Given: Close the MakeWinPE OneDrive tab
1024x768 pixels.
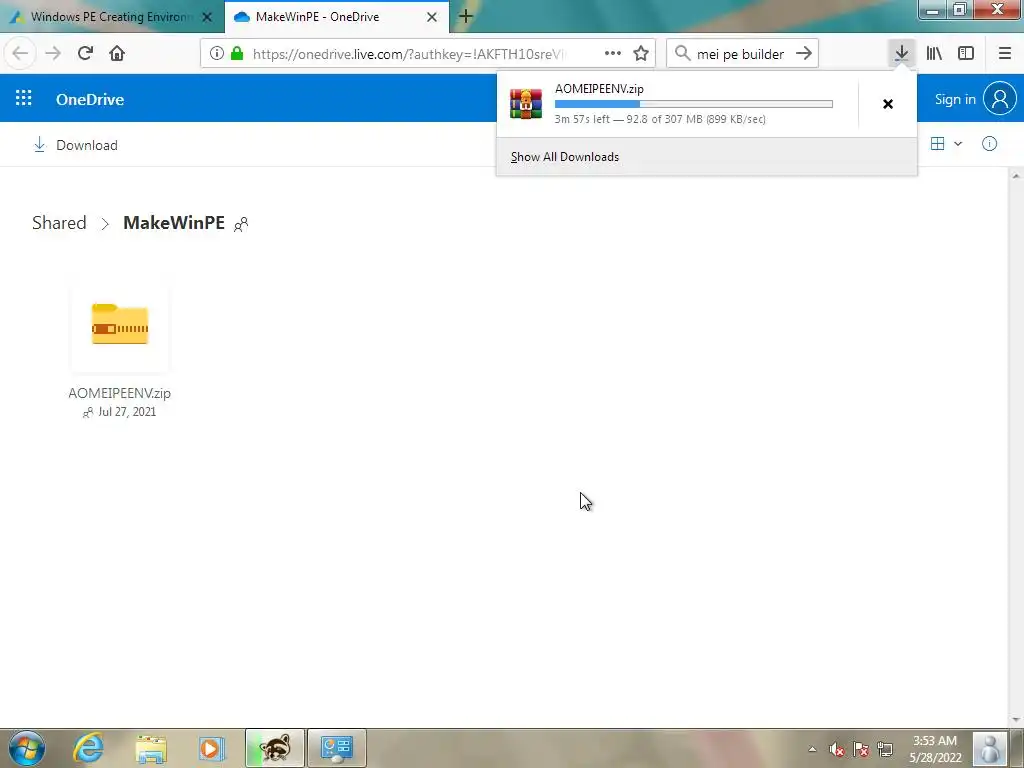Looking at the screenshot, I should pyautogui.click(x=432, y=17).
